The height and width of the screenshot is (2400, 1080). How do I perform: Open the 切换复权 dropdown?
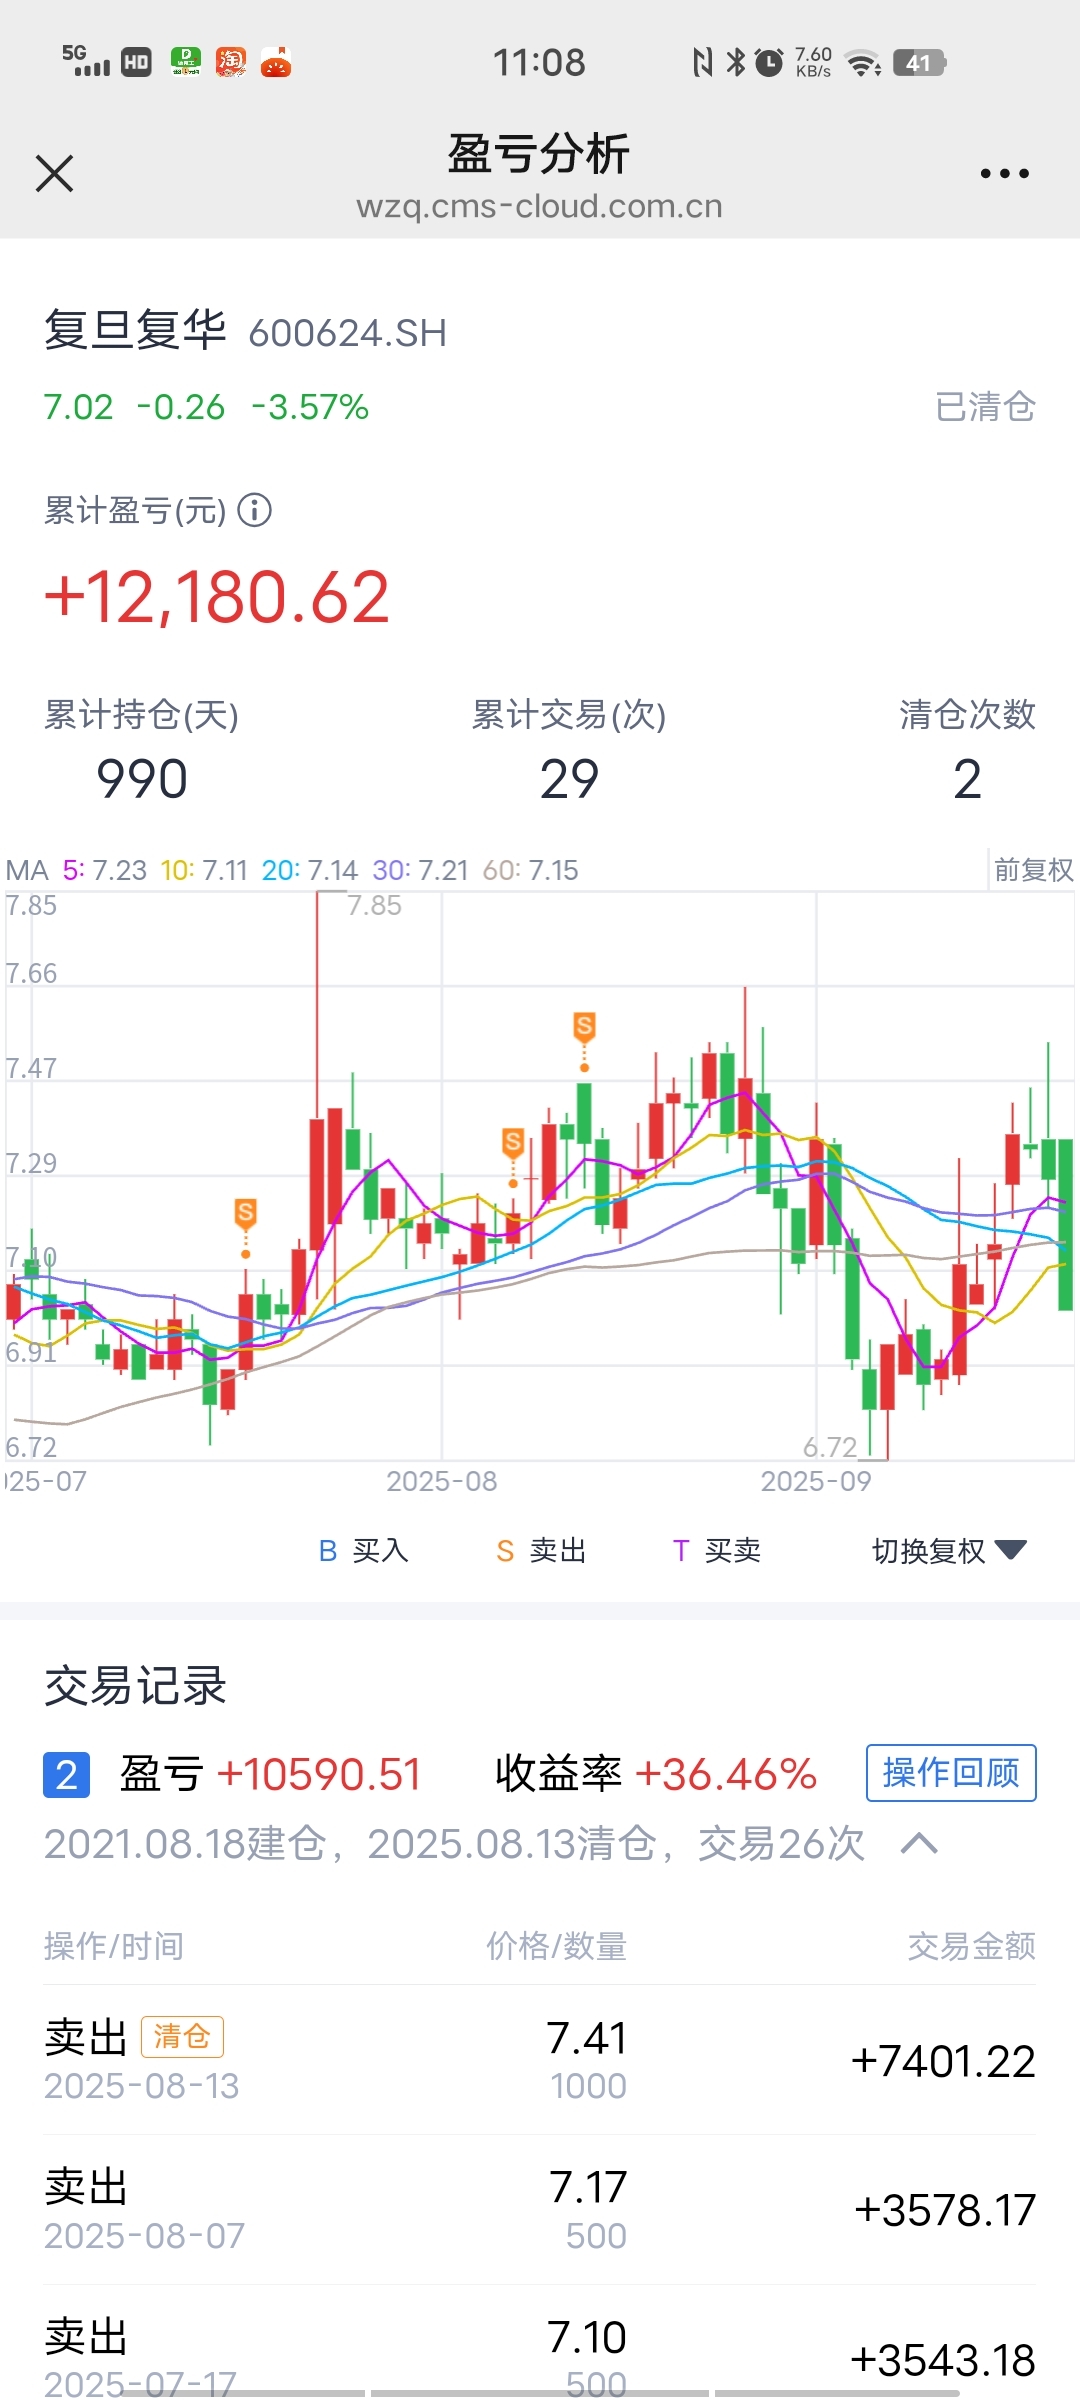coord(949,1551)
